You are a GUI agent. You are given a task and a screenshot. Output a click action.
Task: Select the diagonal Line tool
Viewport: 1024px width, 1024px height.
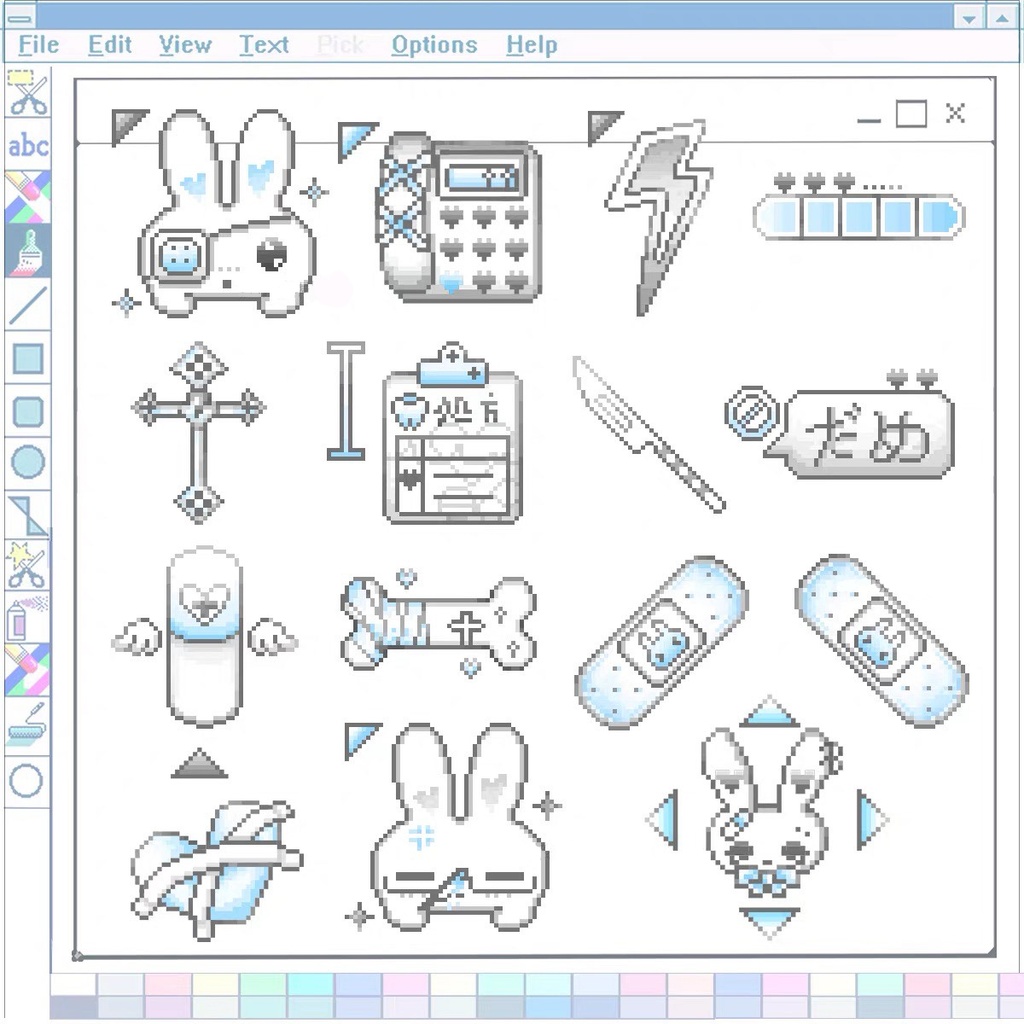tap(27, 304)
